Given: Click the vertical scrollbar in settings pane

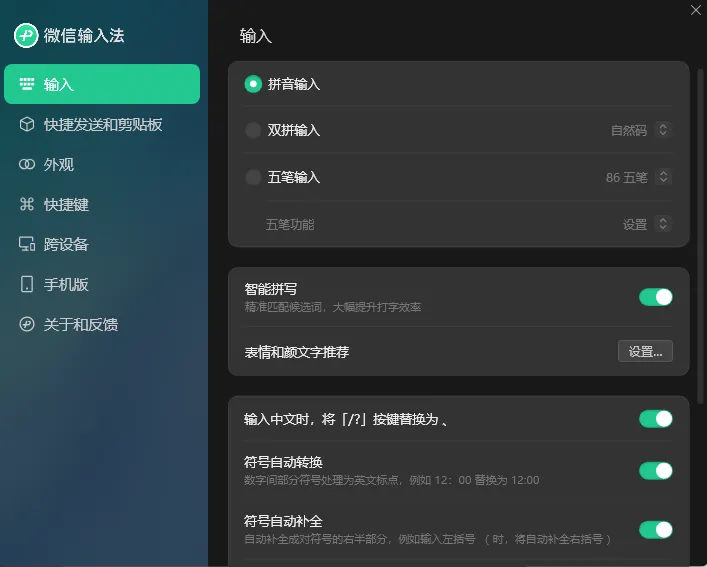Looking at the screenshot, I should (x=700, y=236).
